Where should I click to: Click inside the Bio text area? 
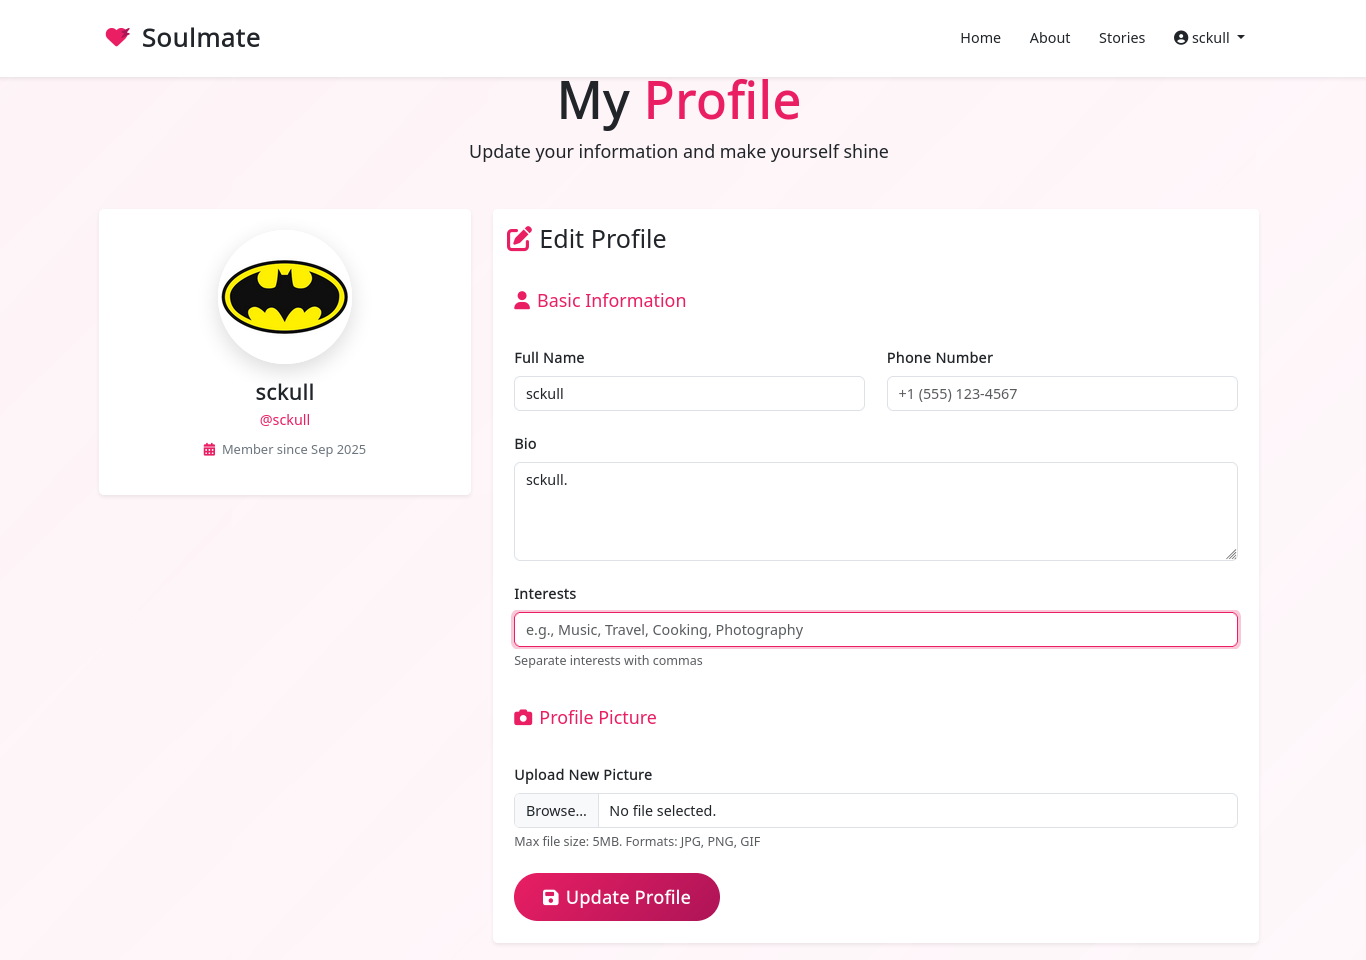[x=875, y=511]
